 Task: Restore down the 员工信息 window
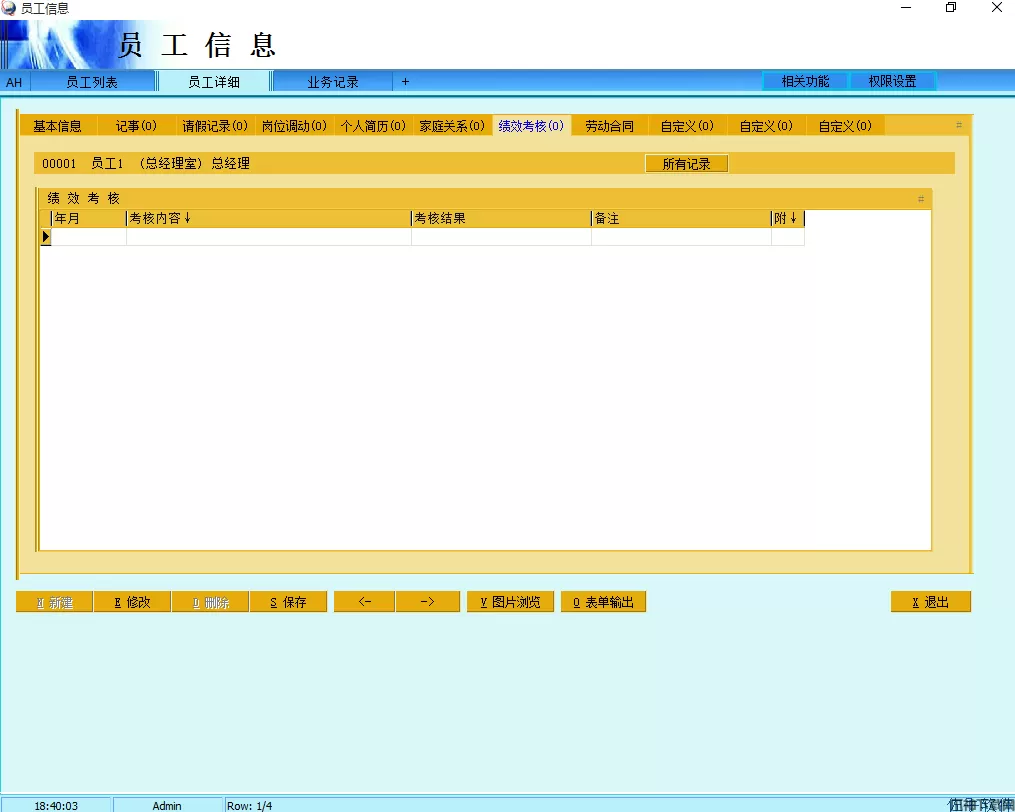click(x=951, y=8)
